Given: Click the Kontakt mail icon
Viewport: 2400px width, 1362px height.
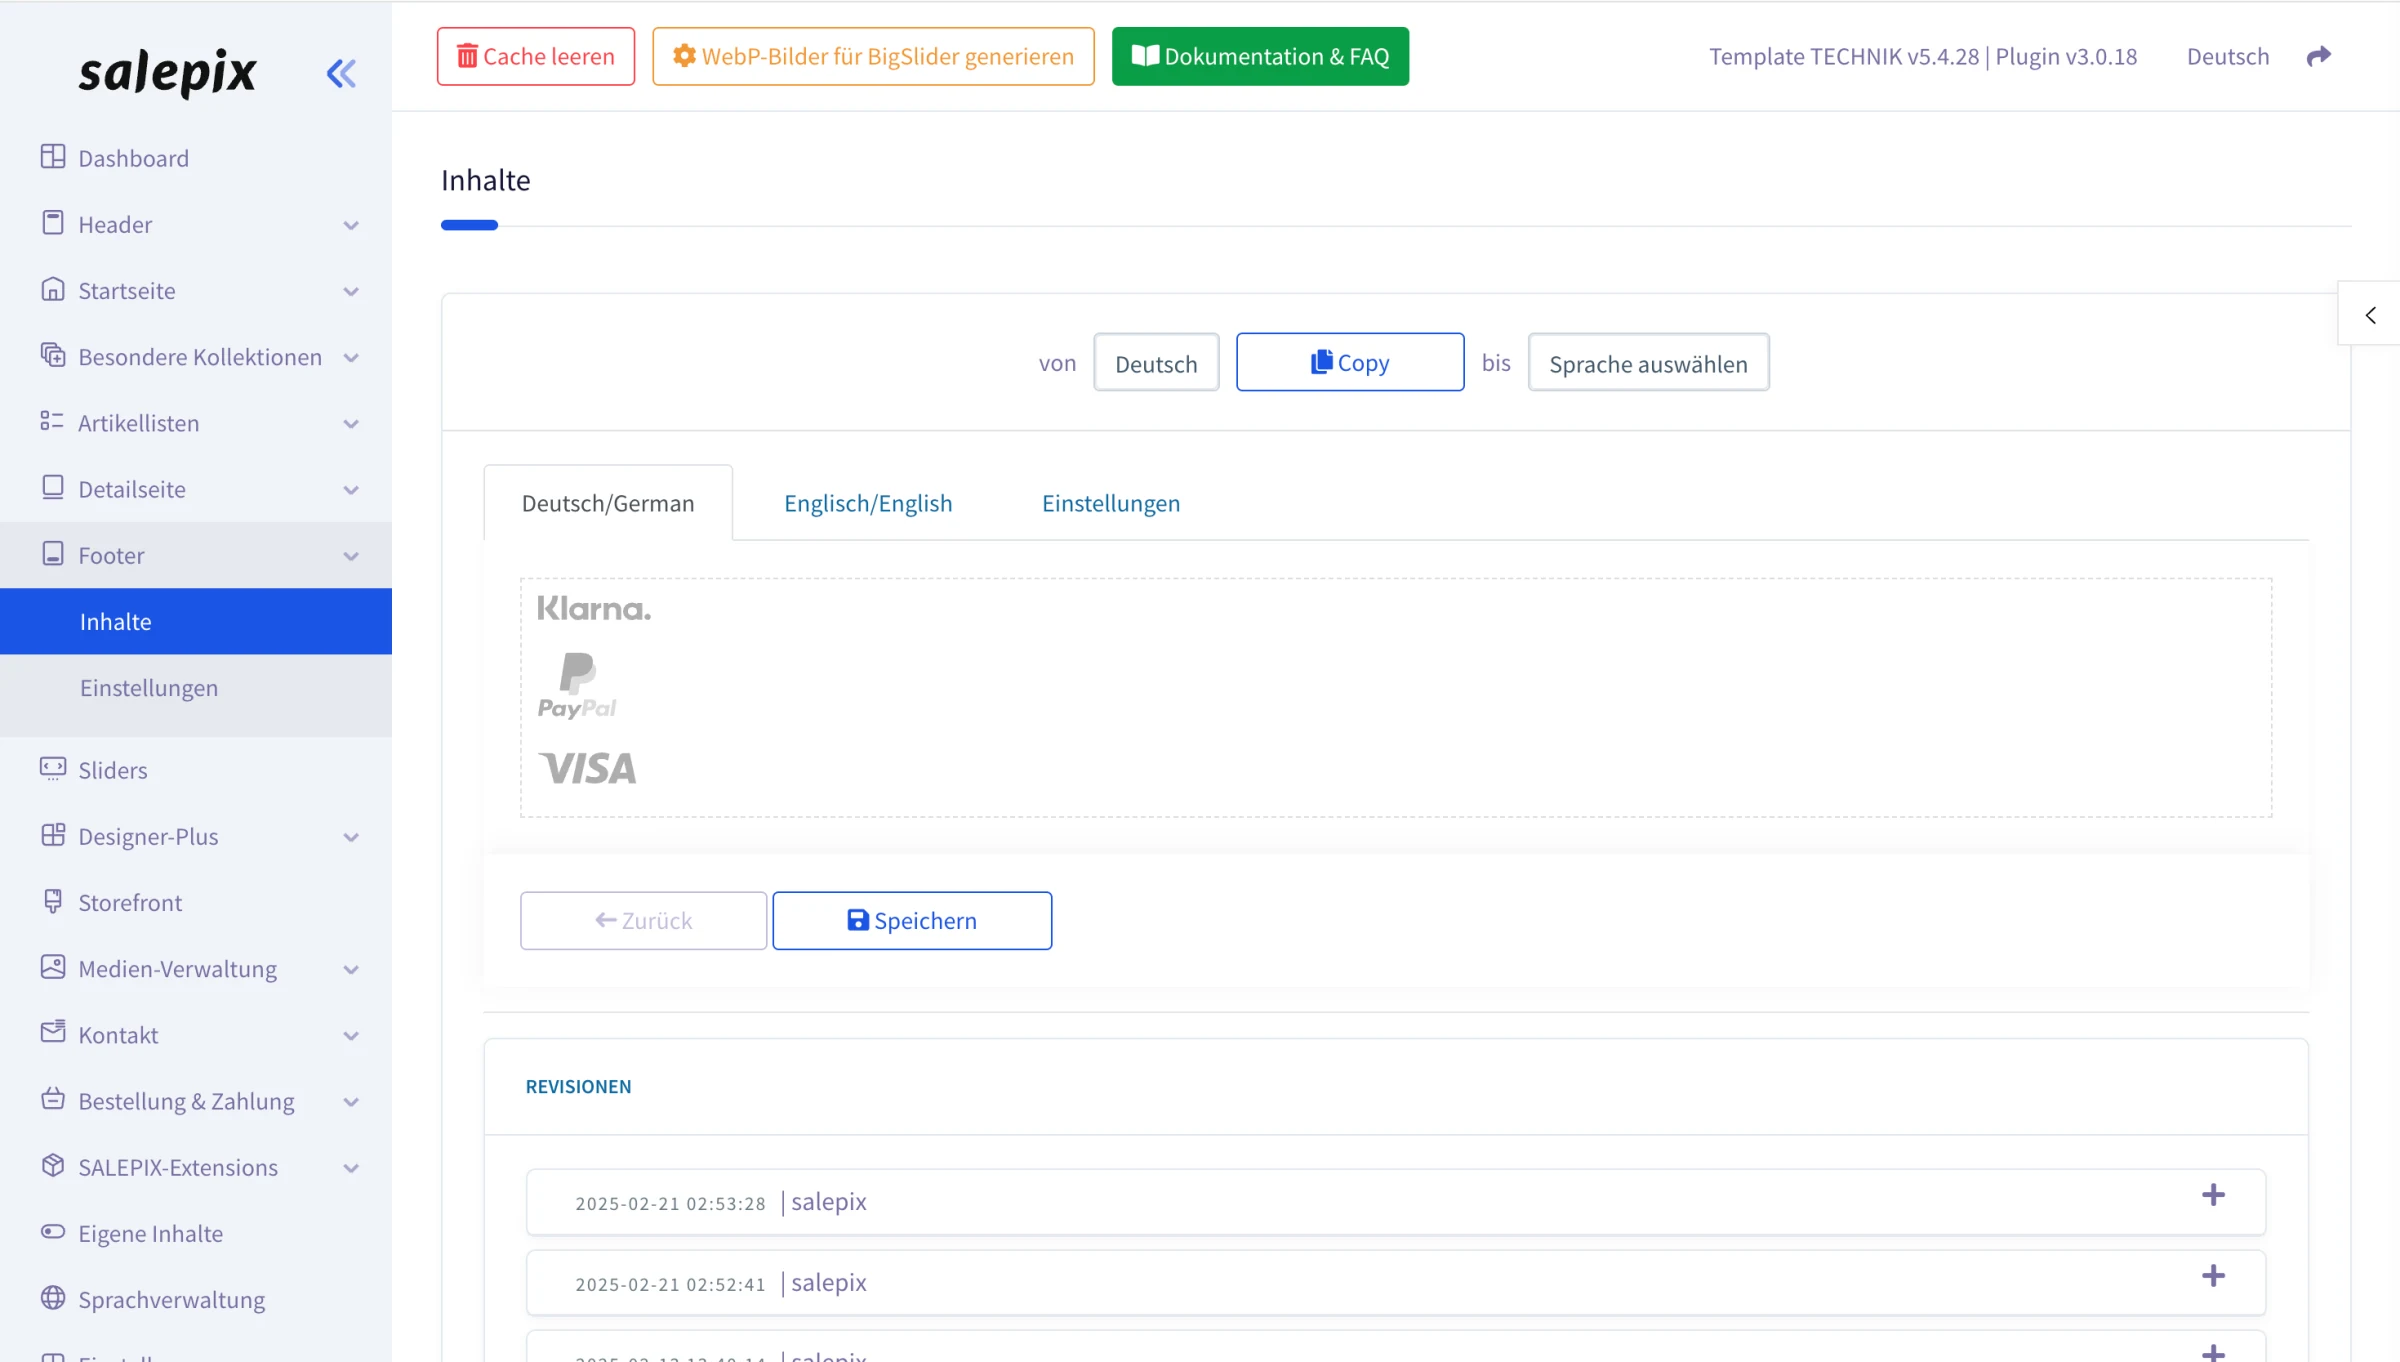Looking at the screenshot, I should point(53,1032).
